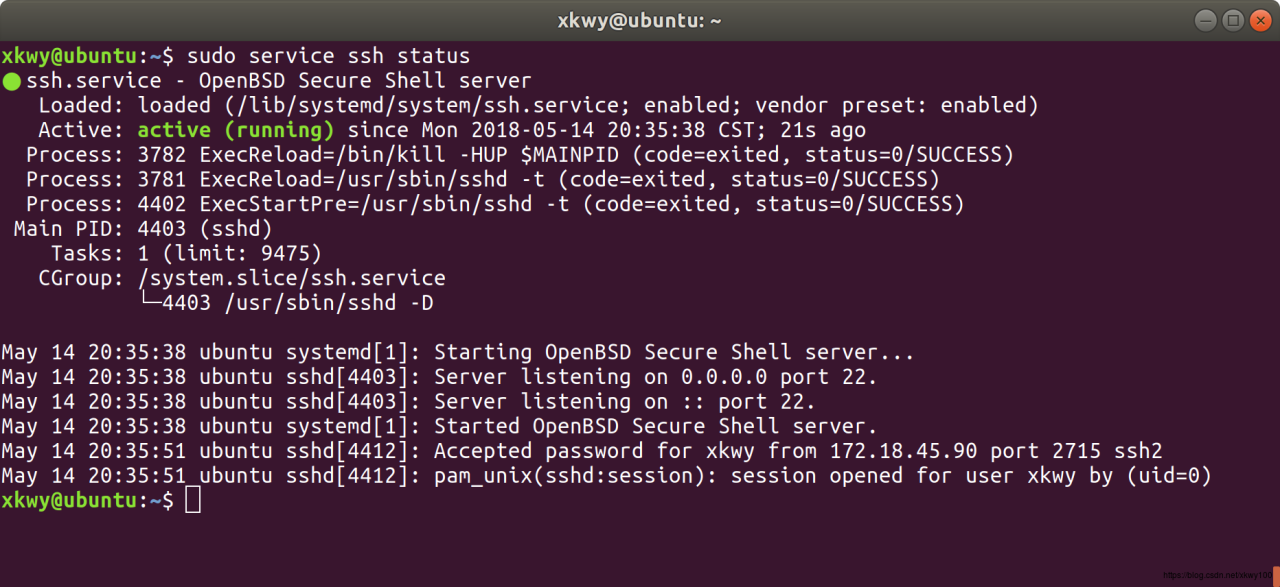Click the green ssh.service active status dot

11,80
